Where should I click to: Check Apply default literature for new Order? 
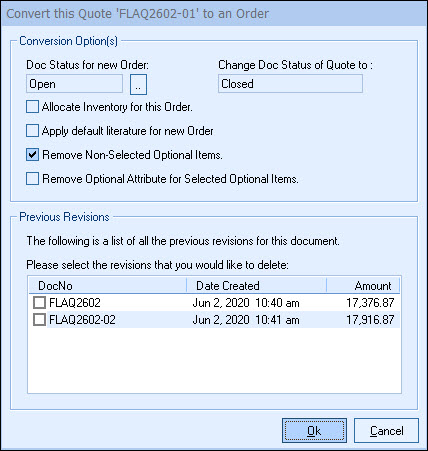32,131
